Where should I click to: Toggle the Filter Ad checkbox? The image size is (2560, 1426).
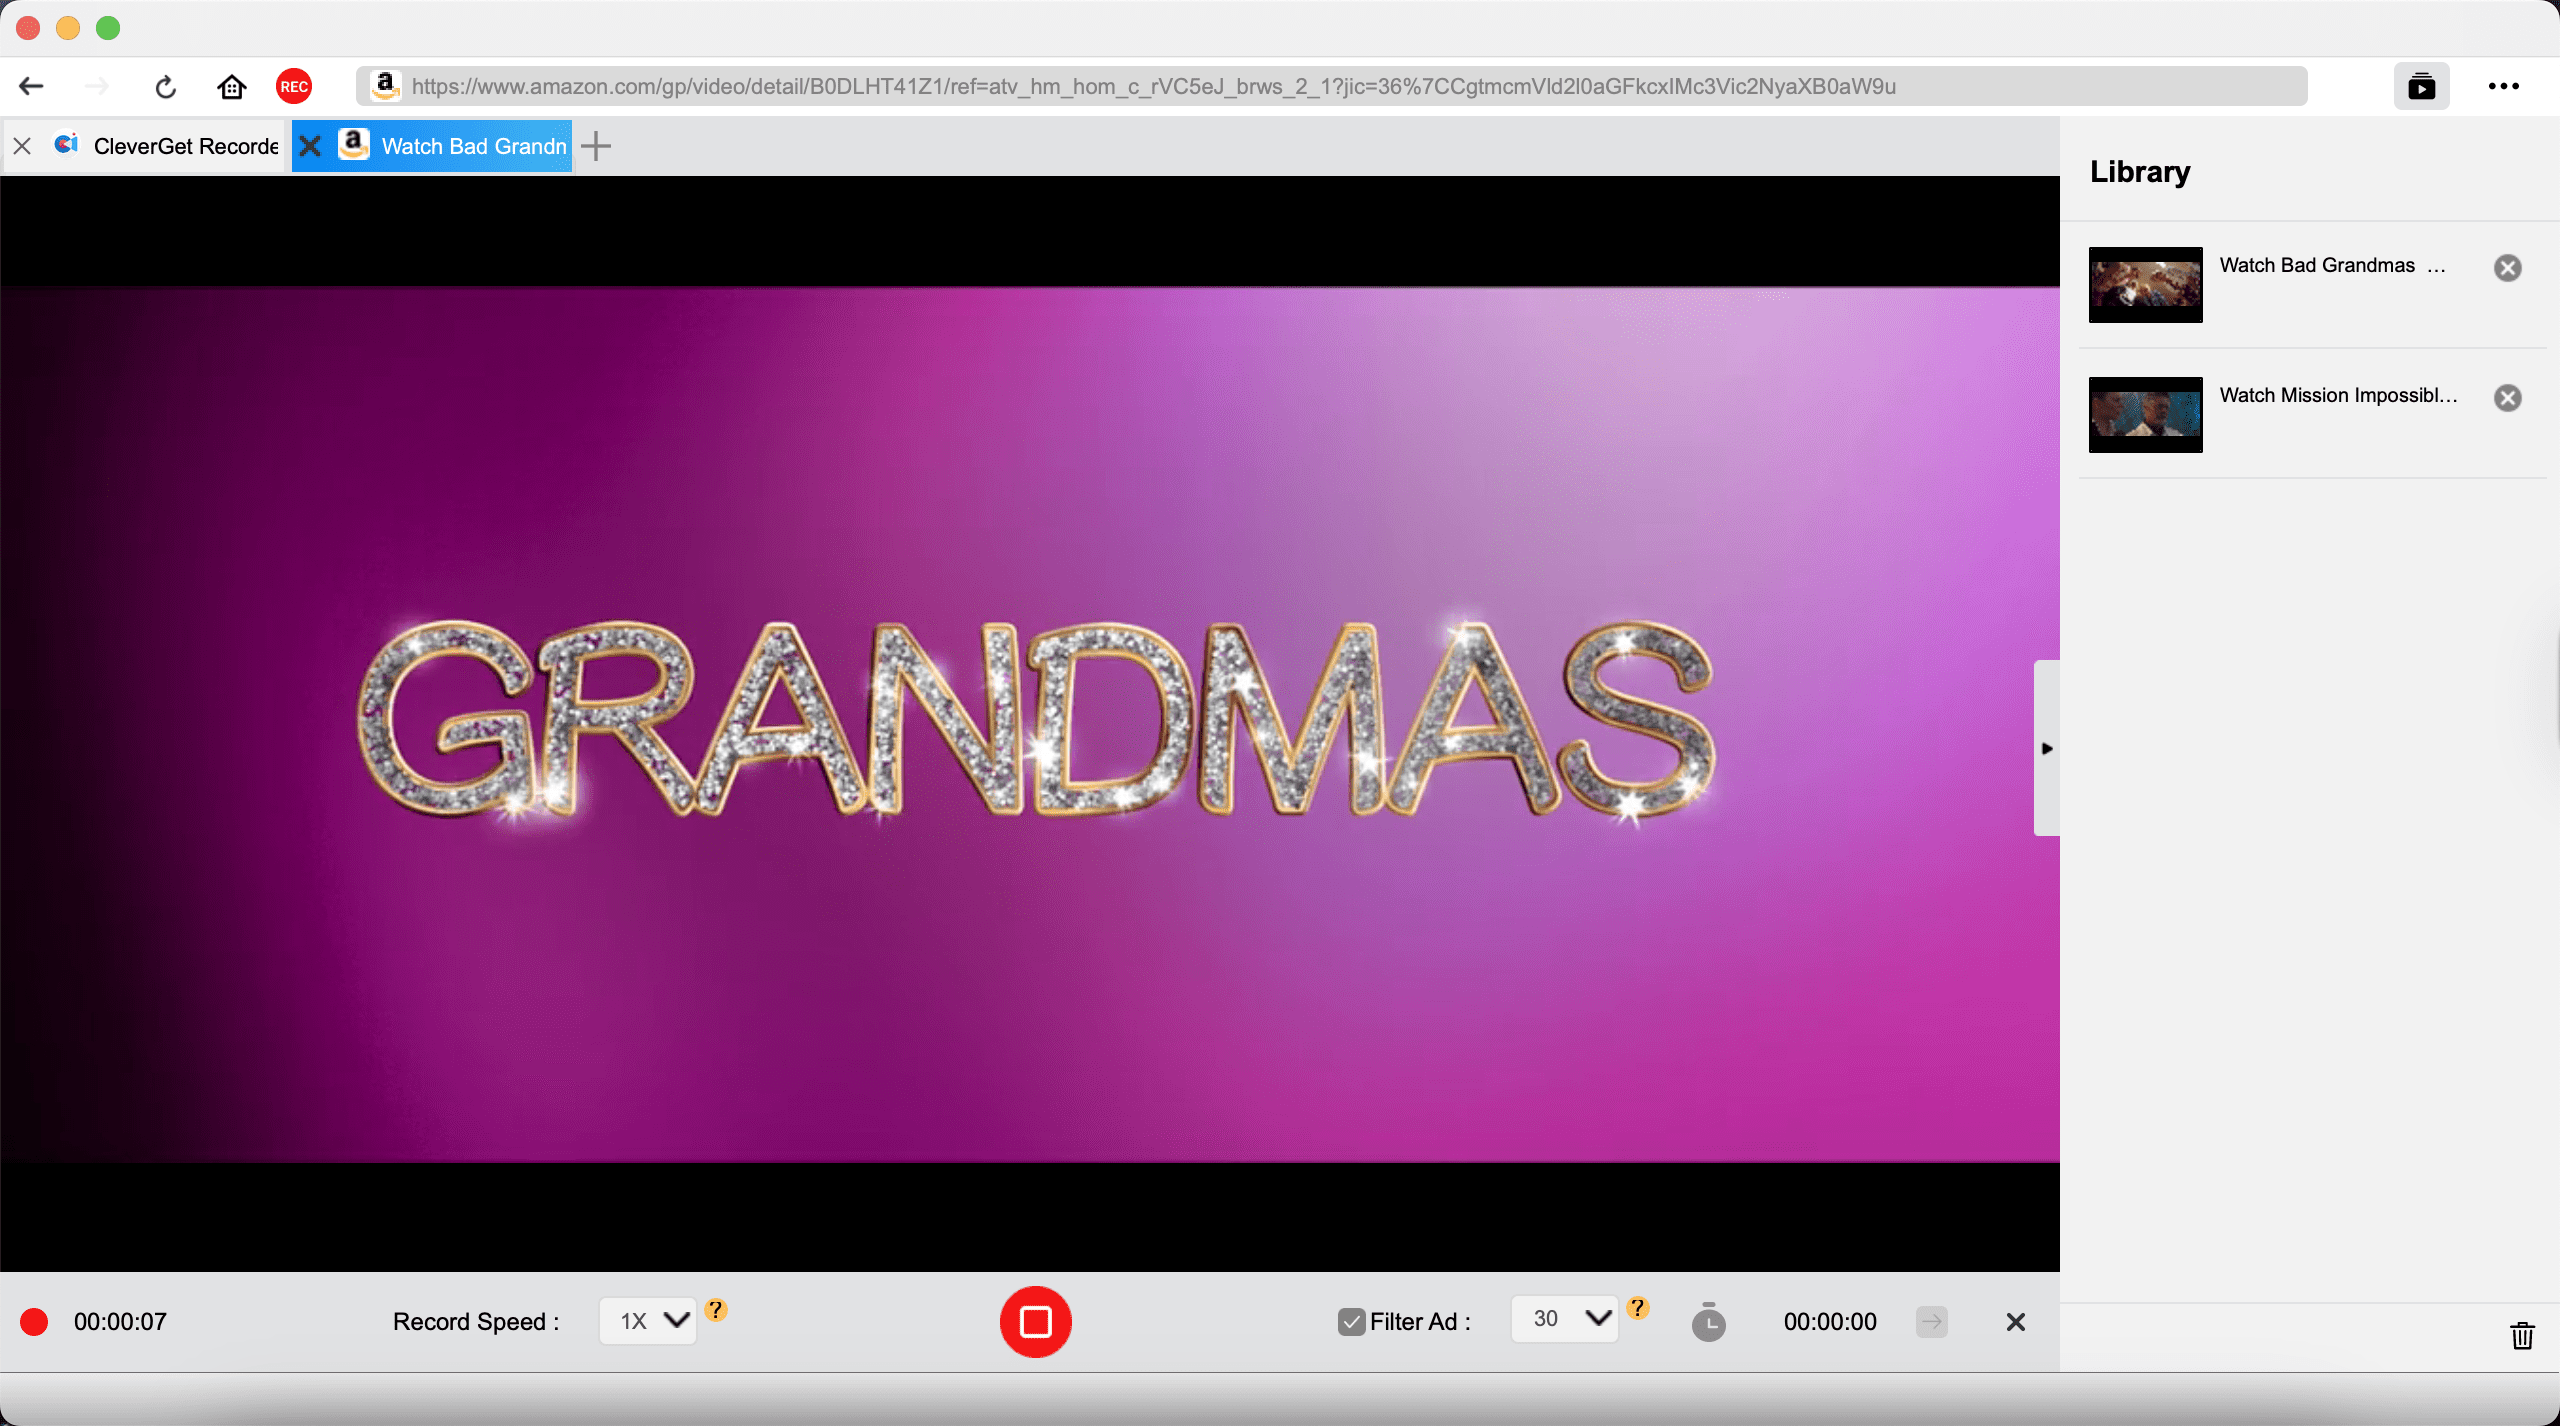coord(1351,1322)
